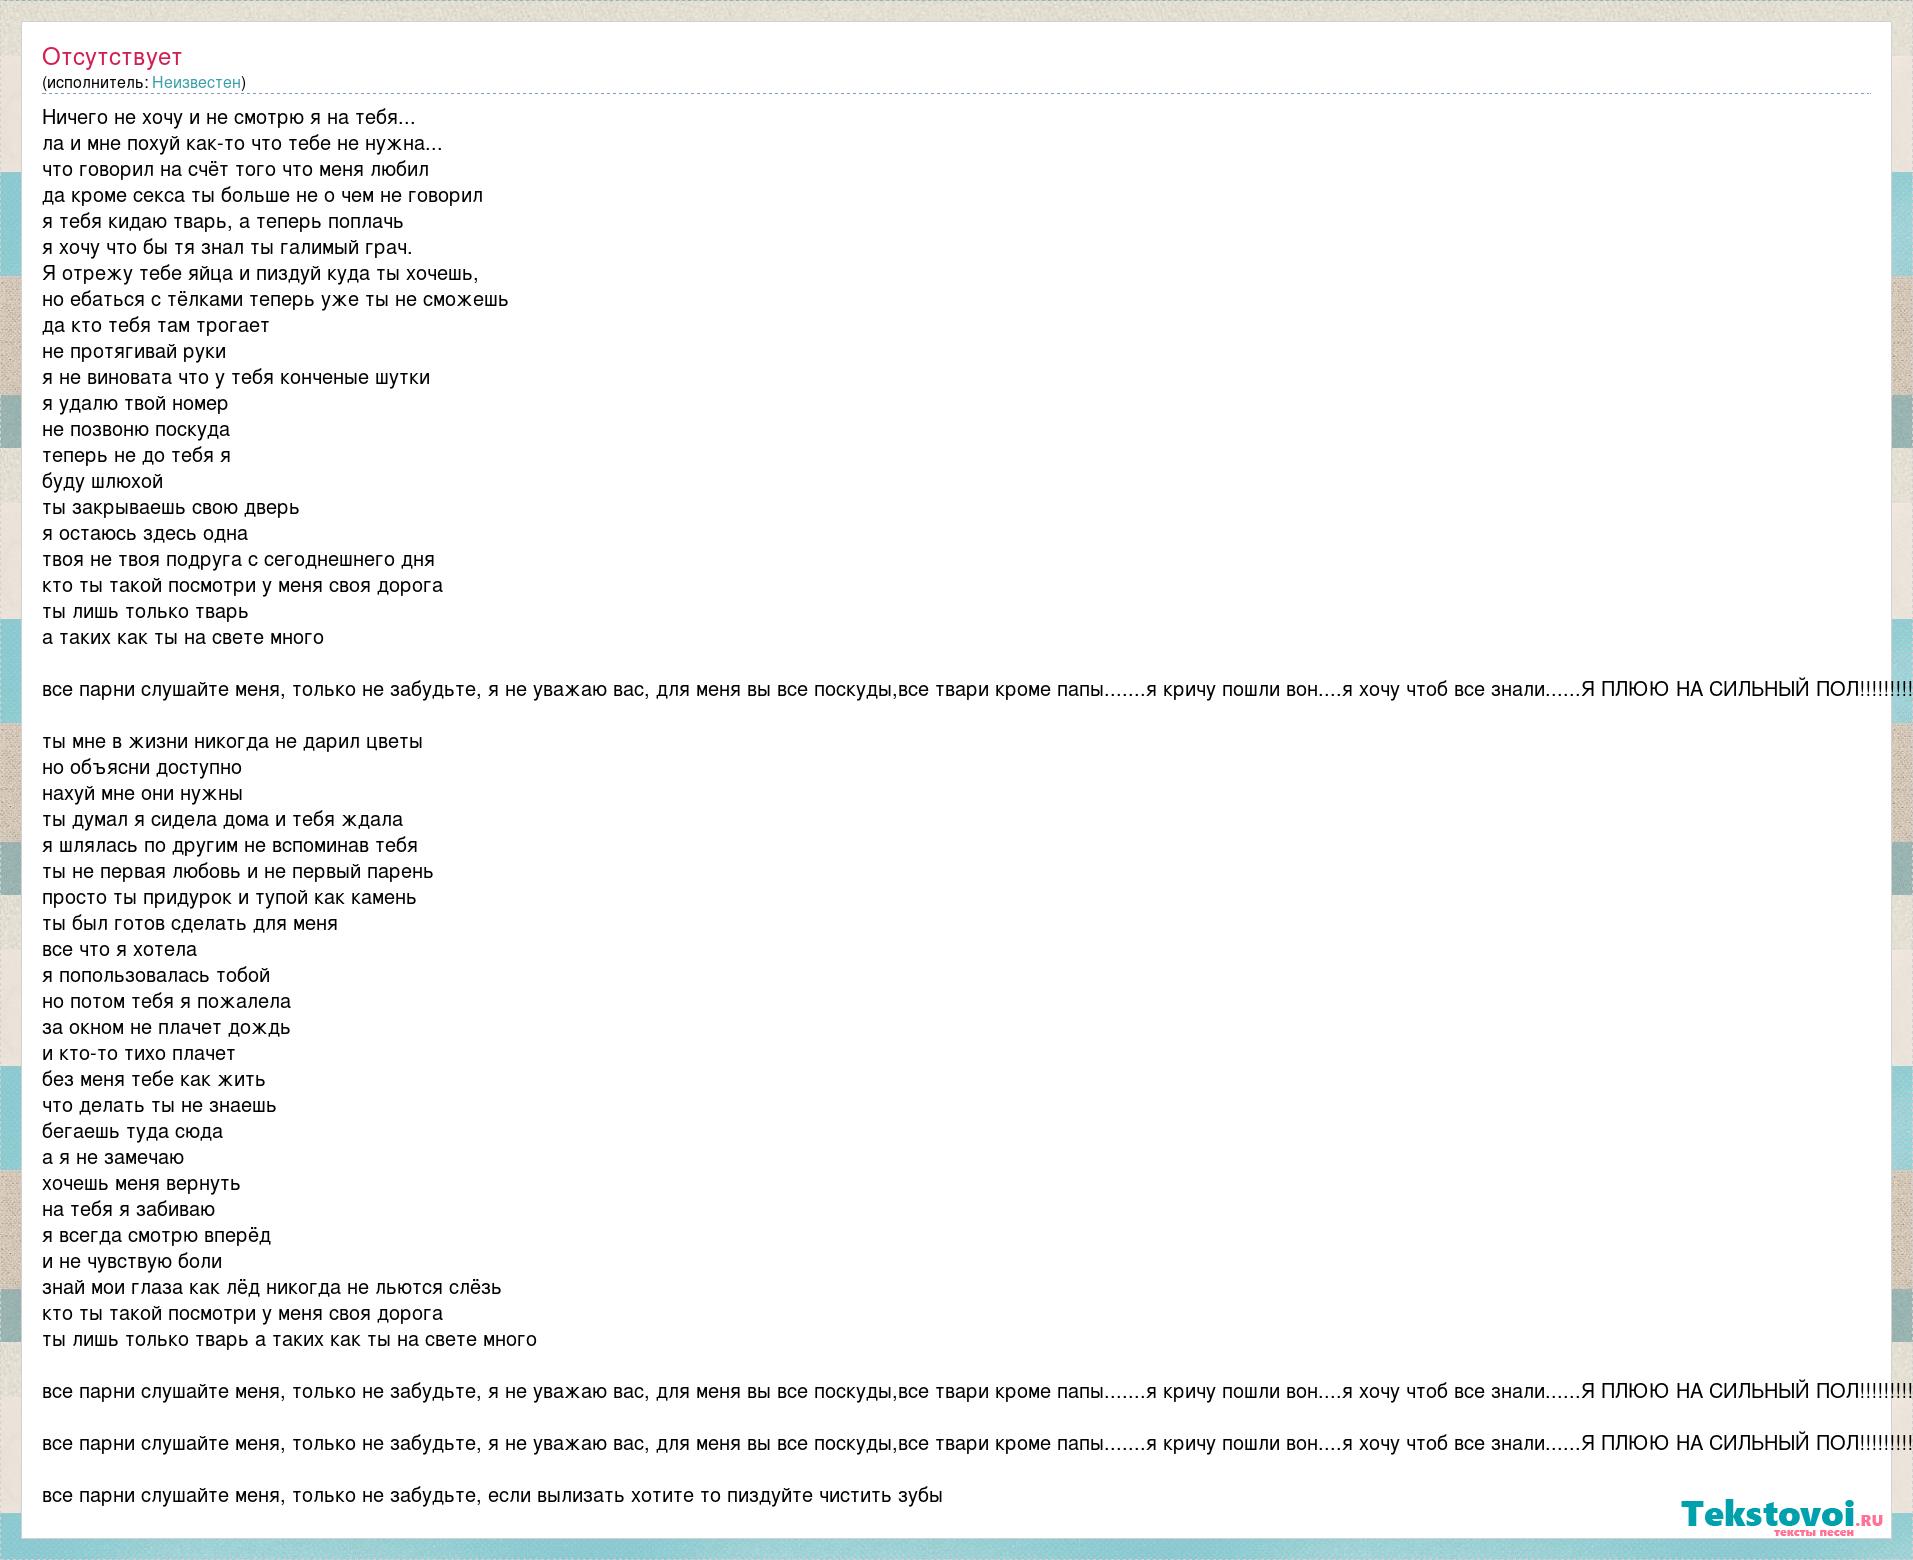Click the Tekstovoi.ru logo

coord(1782,1517)
